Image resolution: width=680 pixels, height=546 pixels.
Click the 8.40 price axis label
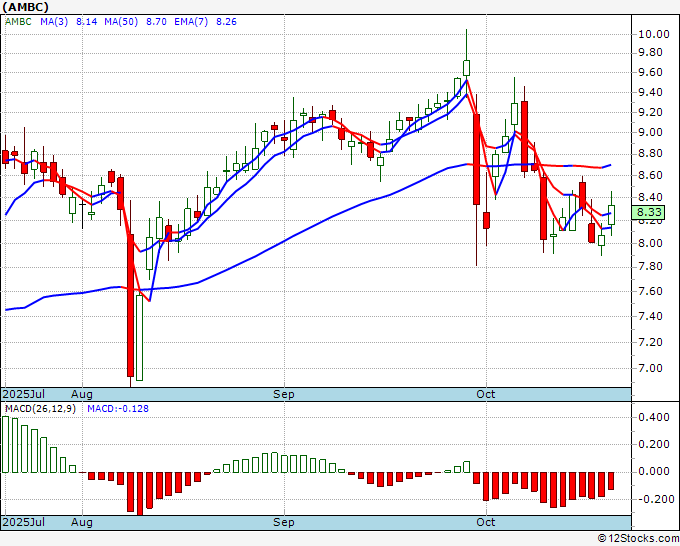(x=651, y=198)
